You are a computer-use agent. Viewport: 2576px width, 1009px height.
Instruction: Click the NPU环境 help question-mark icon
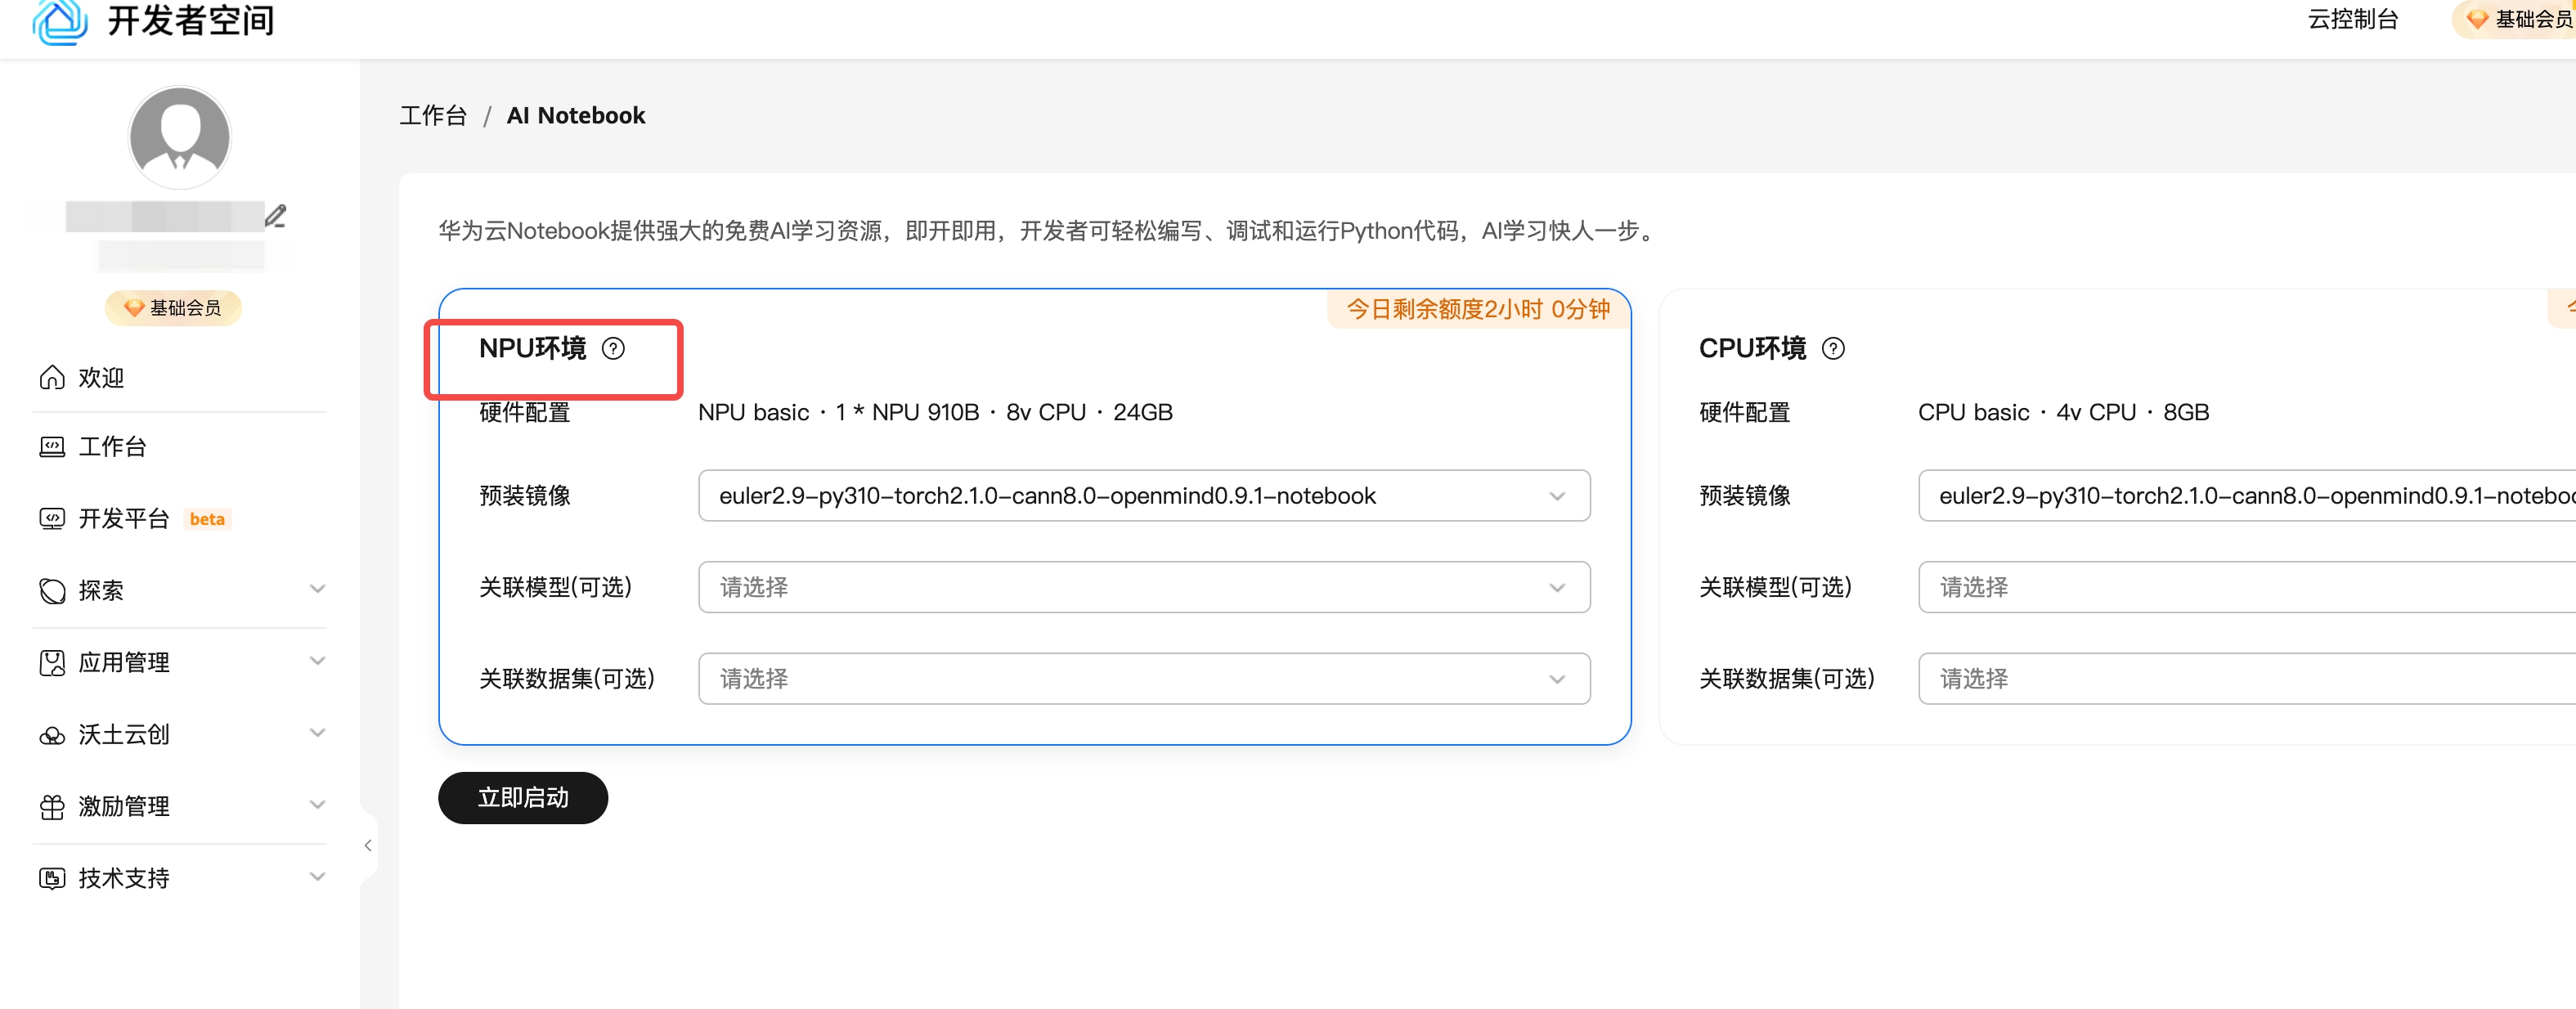coord(613,349)
